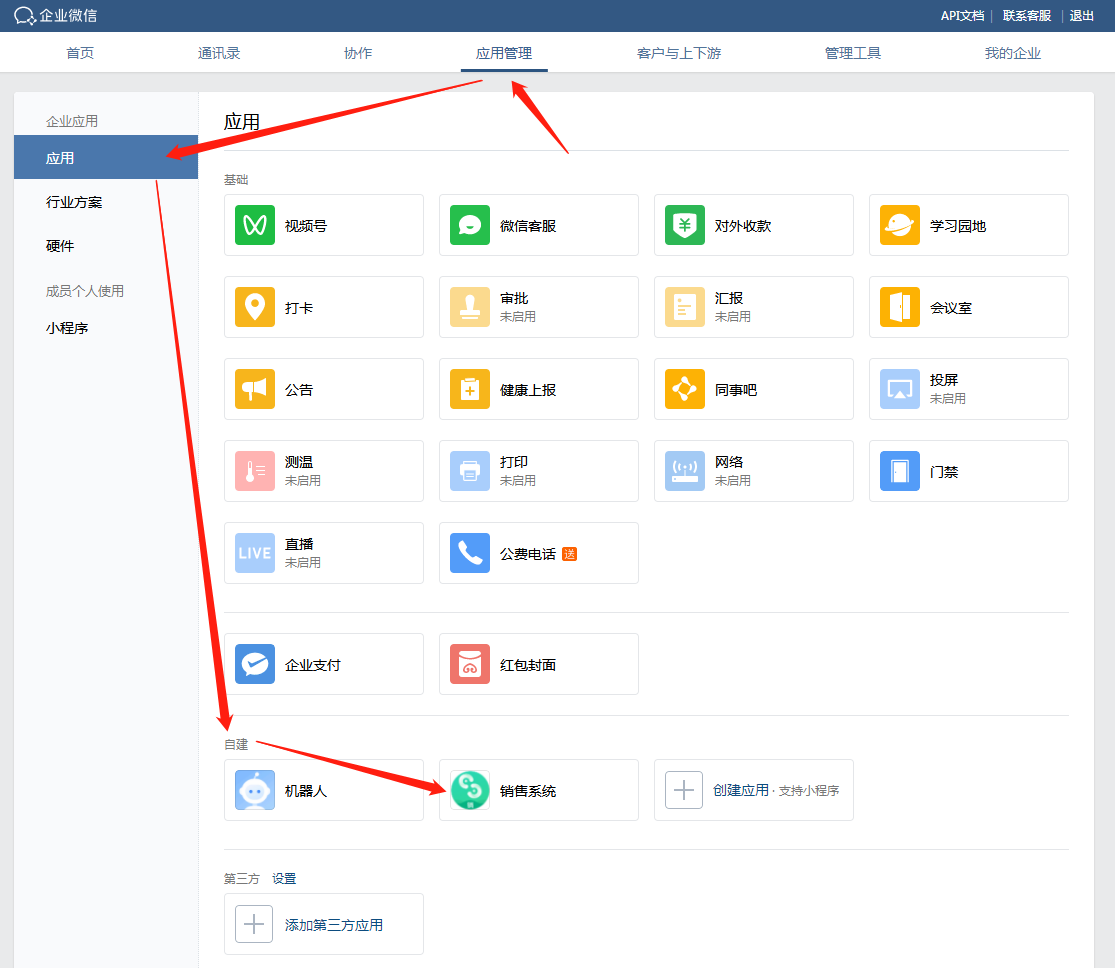Click the 送 badge on 公费电话
The width and height of the screenshot is (1115, 968).
[x=570, y=554]
